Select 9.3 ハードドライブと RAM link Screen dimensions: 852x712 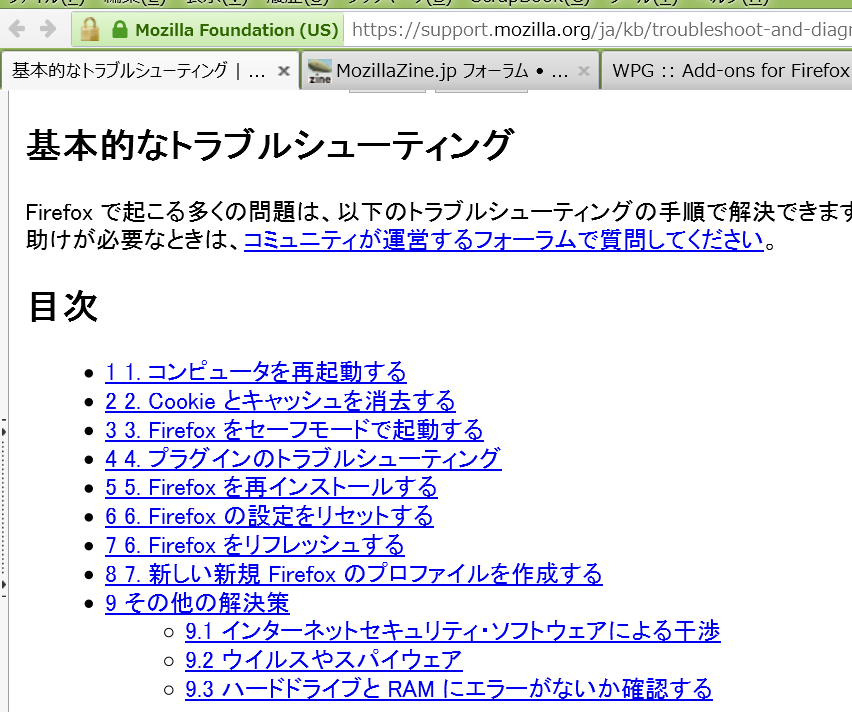tap(448, 689)
